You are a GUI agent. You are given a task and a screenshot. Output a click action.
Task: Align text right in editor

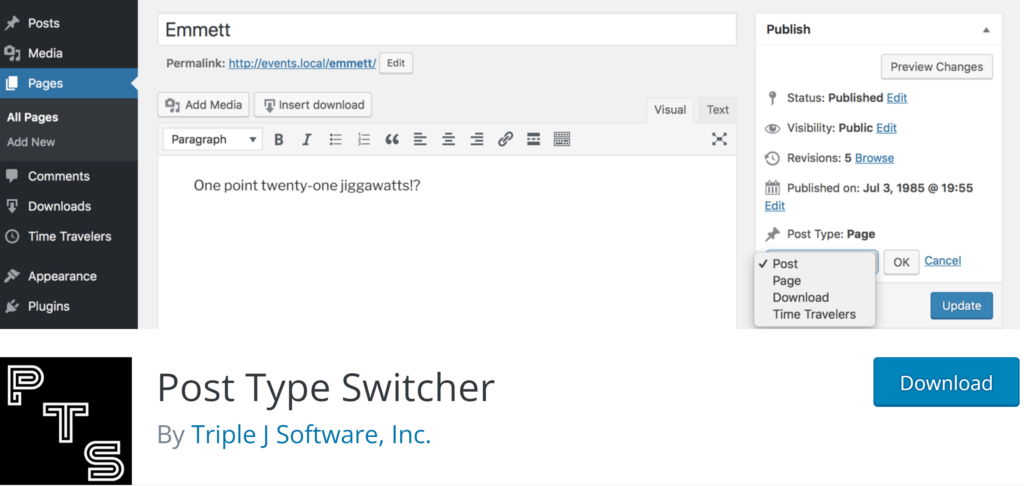(477, 139)
